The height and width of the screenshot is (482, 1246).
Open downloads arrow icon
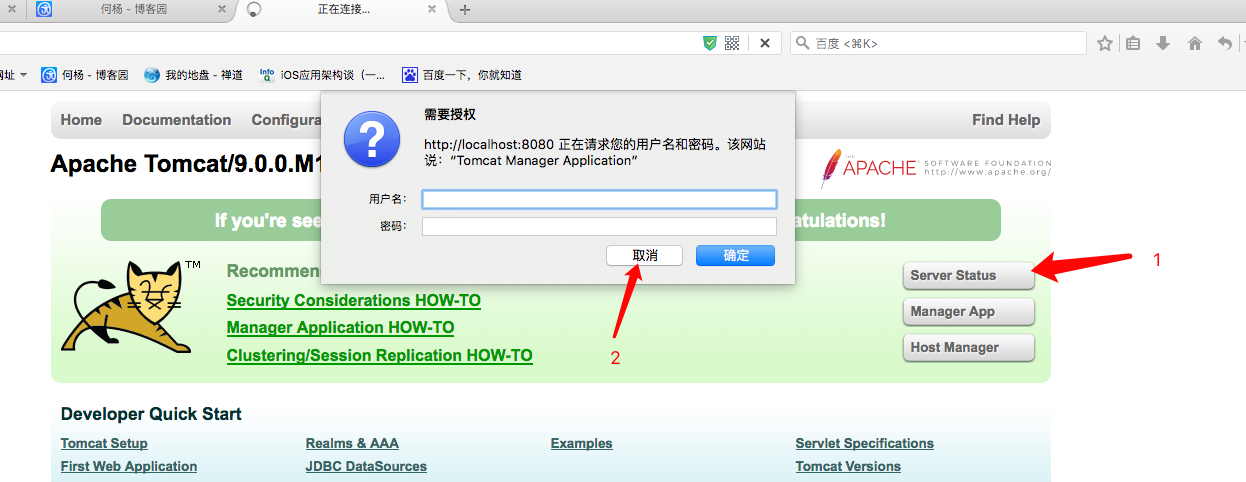1163,43
